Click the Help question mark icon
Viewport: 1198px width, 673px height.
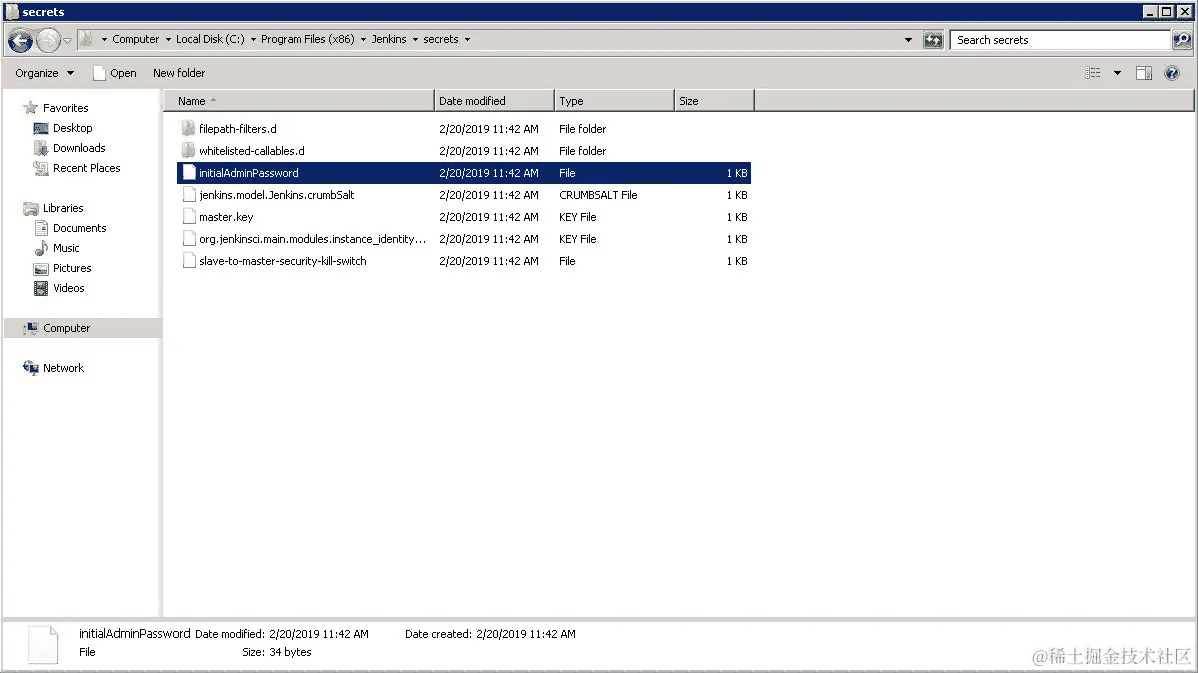tap(1171, 73)
